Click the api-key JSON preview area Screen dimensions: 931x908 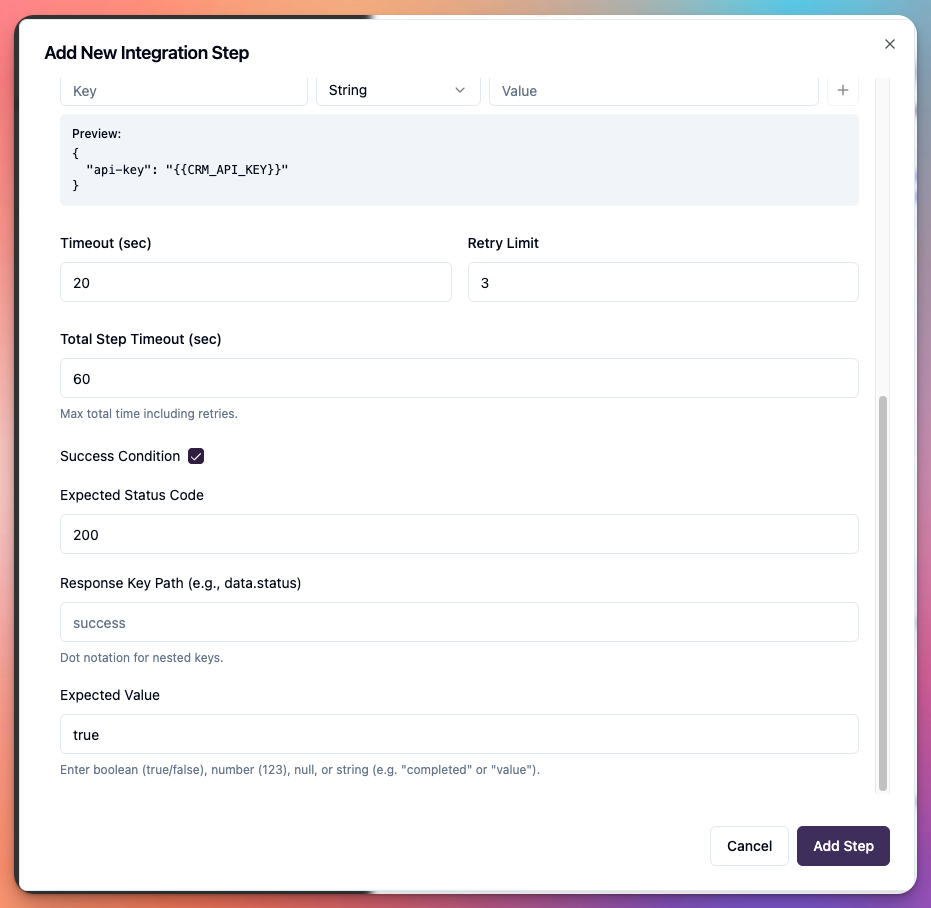click(x=459, y=160)
